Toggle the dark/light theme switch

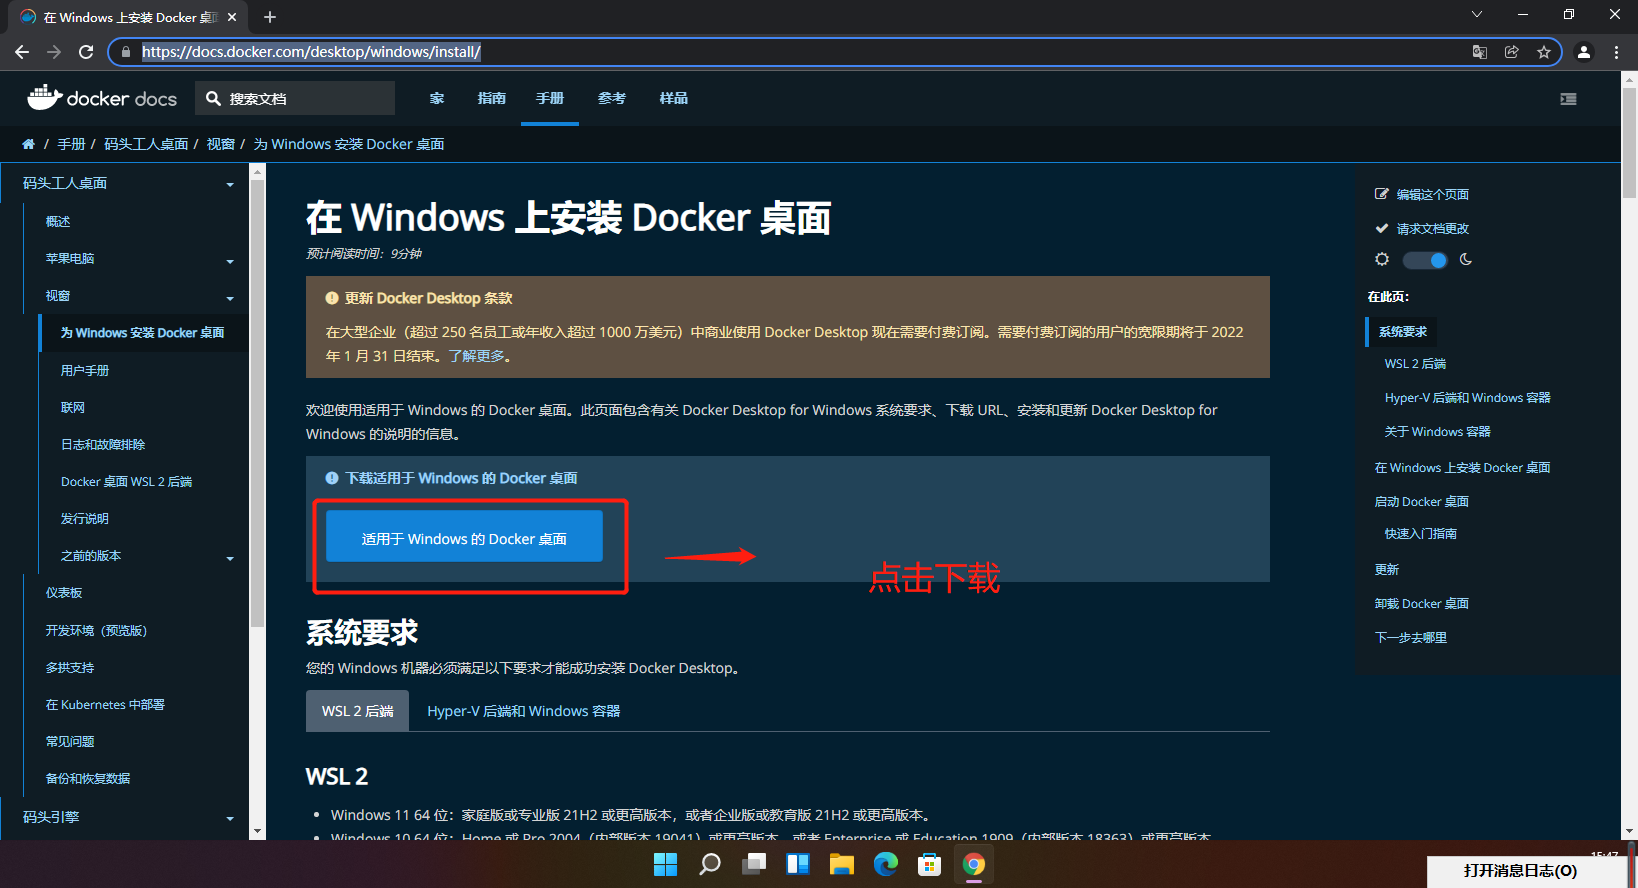click(x=1424, y=260)
